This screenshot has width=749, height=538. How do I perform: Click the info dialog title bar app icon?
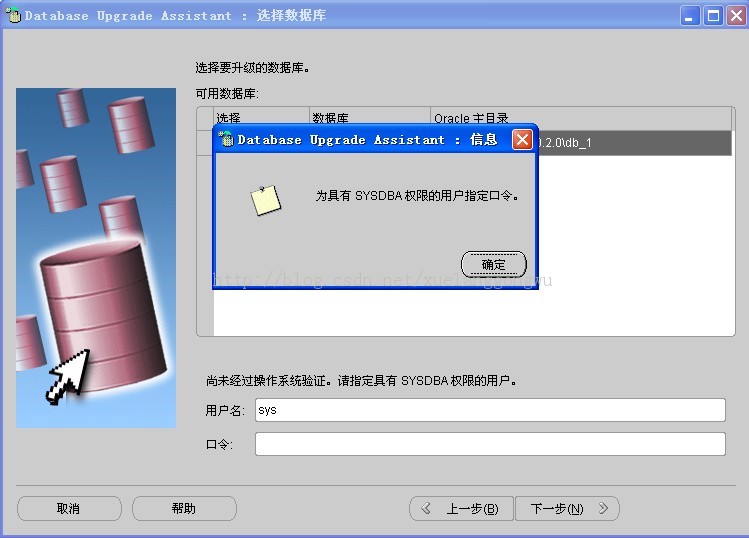tap(226, 139)
